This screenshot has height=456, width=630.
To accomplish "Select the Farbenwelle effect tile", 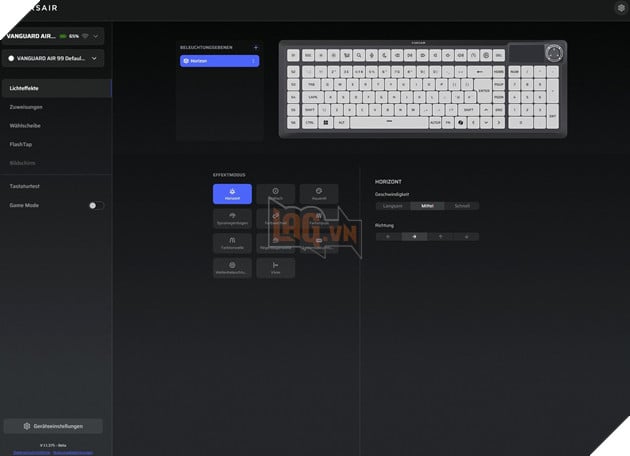I will 232,243.
